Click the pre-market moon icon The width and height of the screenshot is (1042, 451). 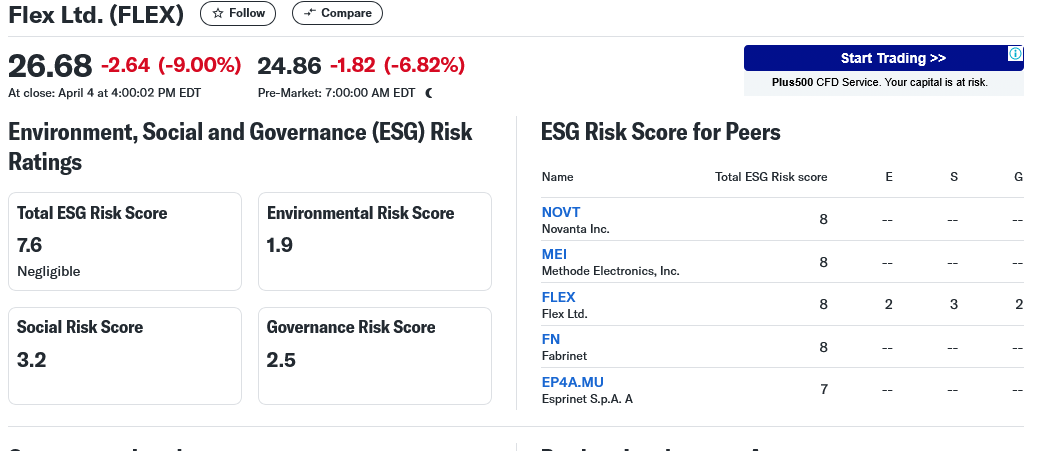(x=429, y=93)
